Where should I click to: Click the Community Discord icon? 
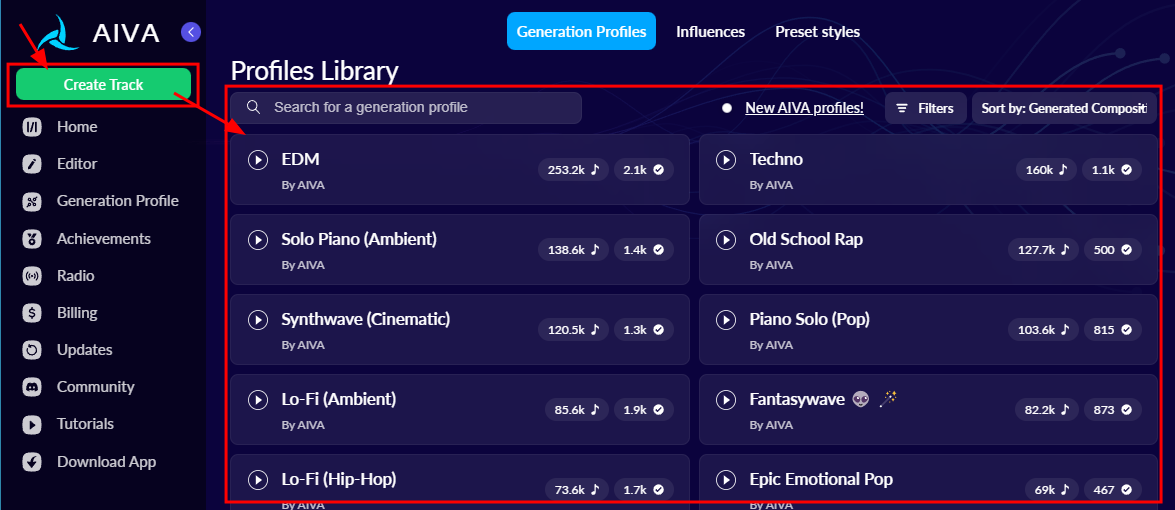tap(31, 387)
